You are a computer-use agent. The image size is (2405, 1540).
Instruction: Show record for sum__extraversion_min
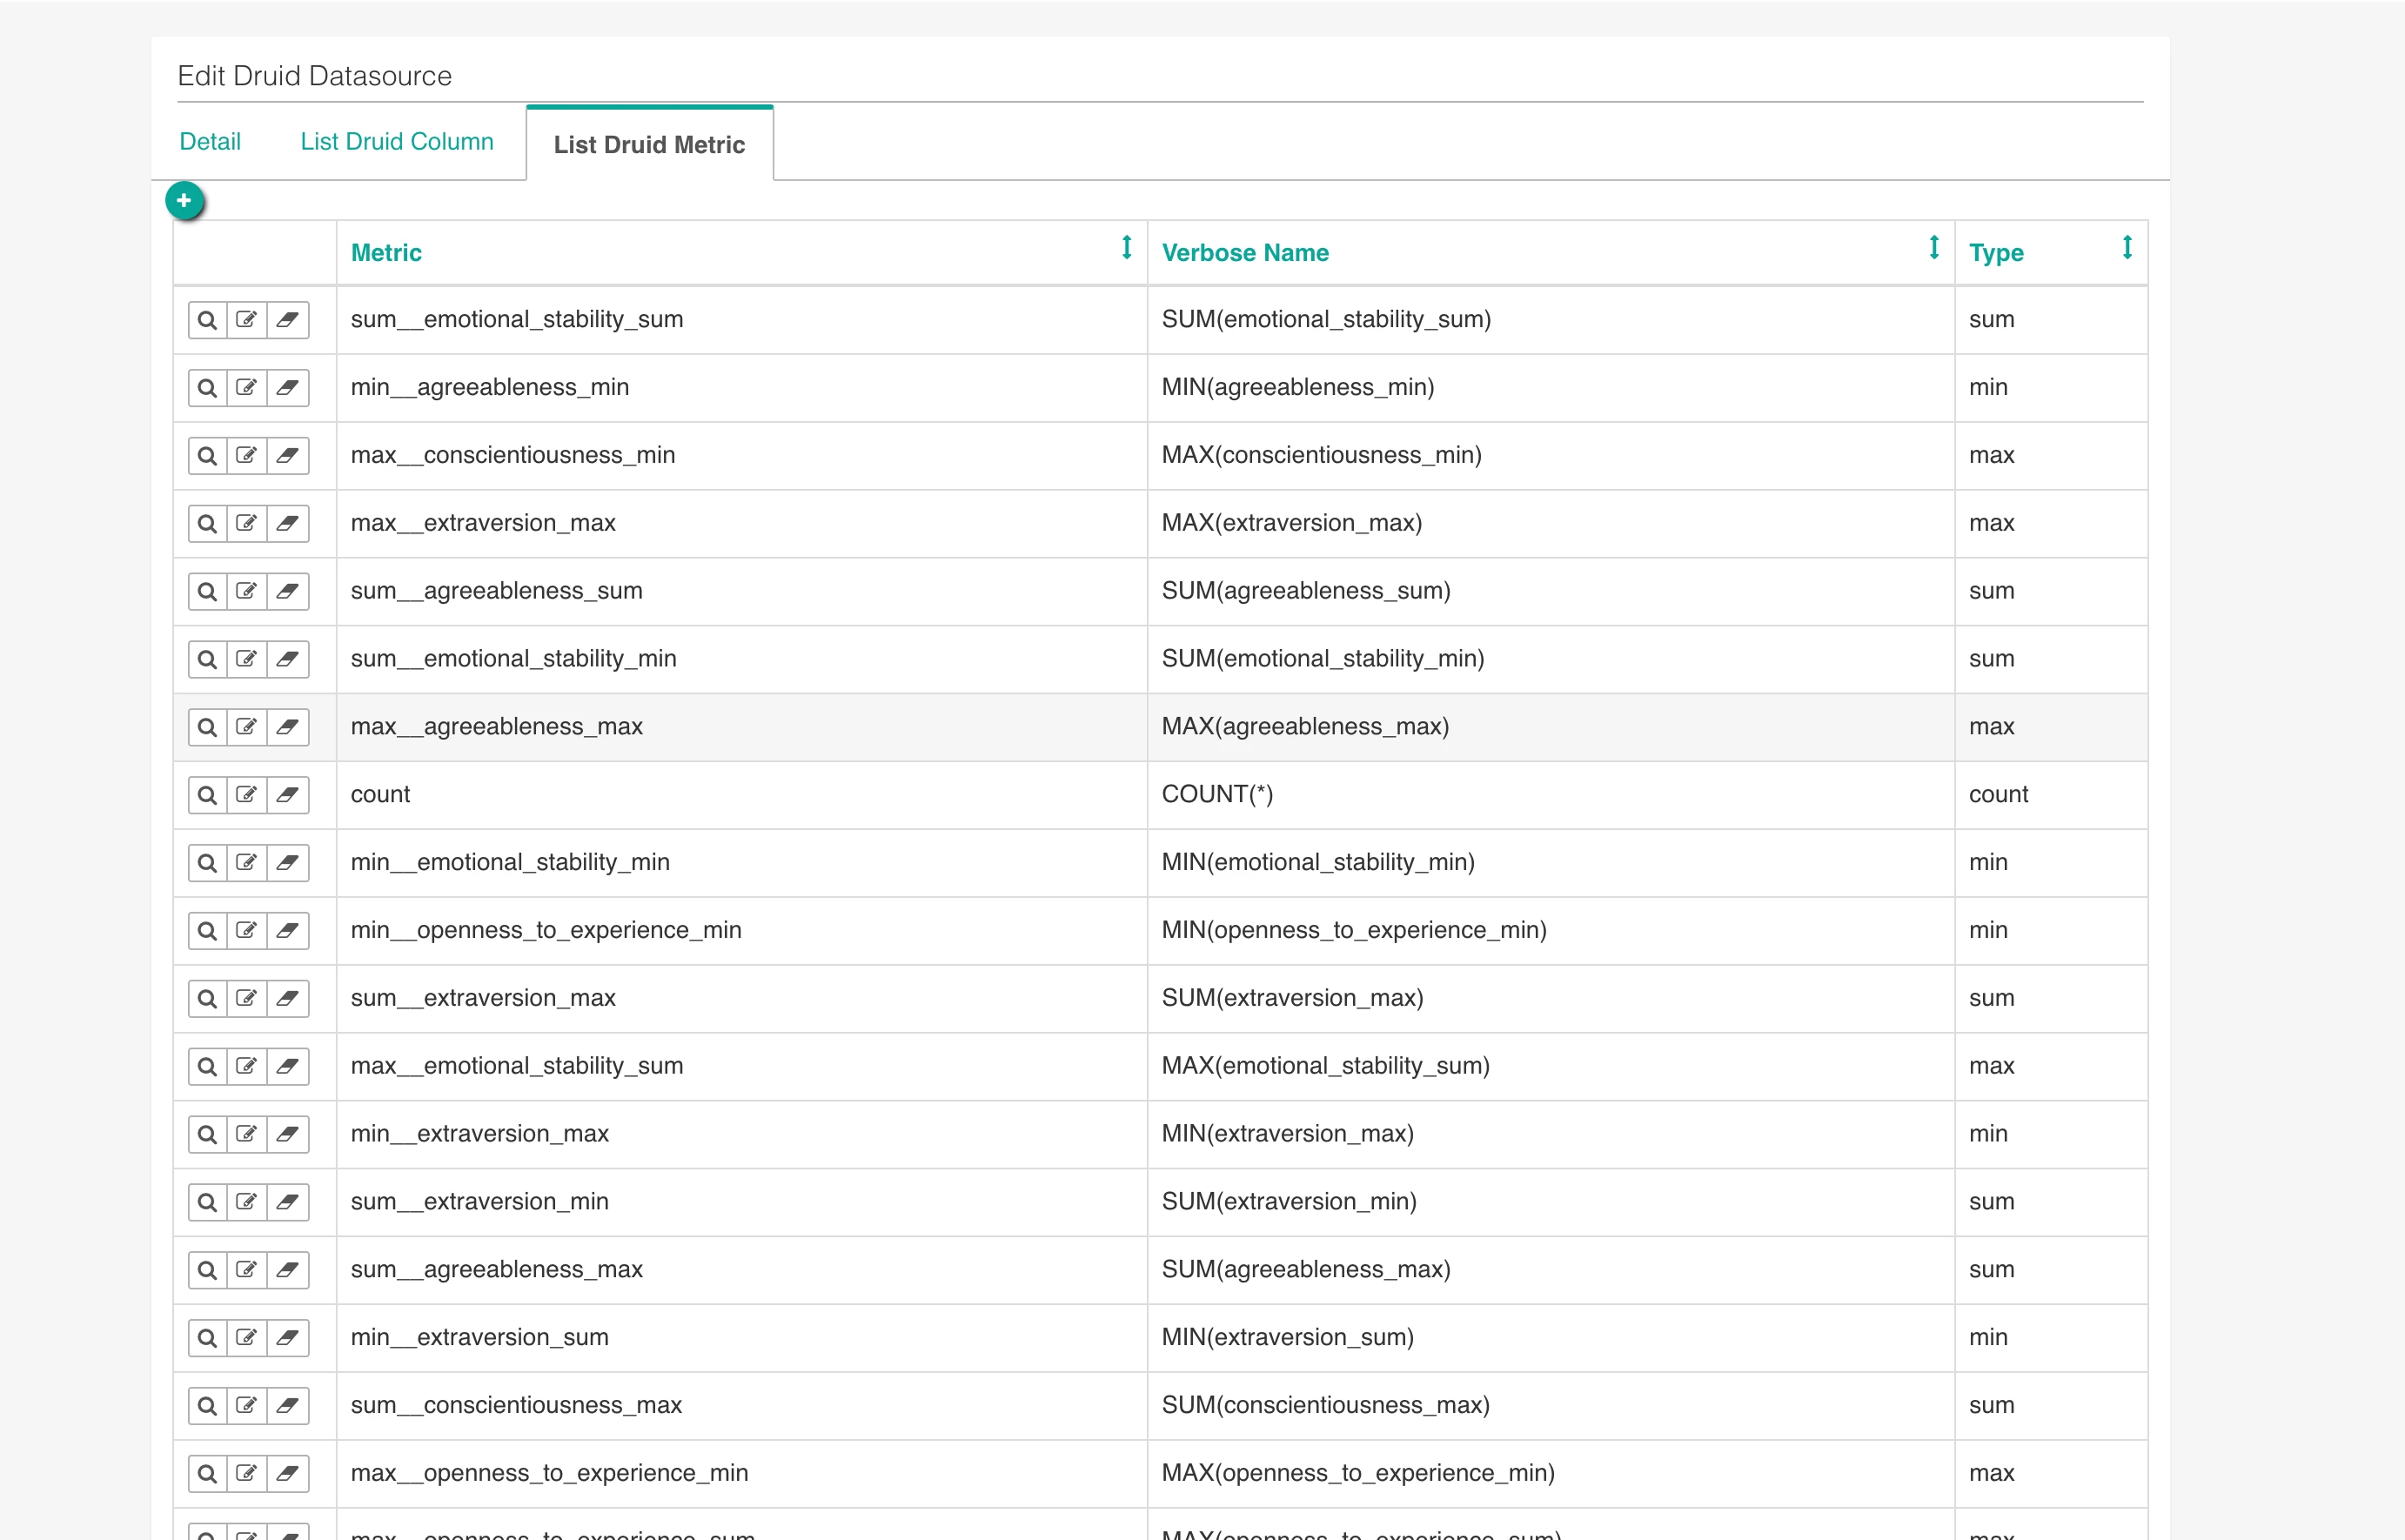click(x=207, y=1203)
